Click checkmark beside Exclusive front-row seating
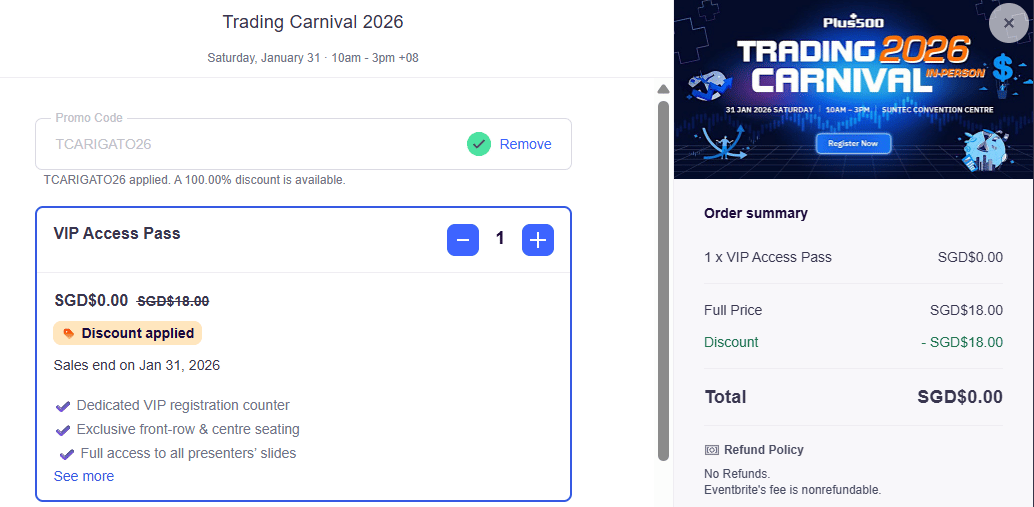 pos(63,430)
